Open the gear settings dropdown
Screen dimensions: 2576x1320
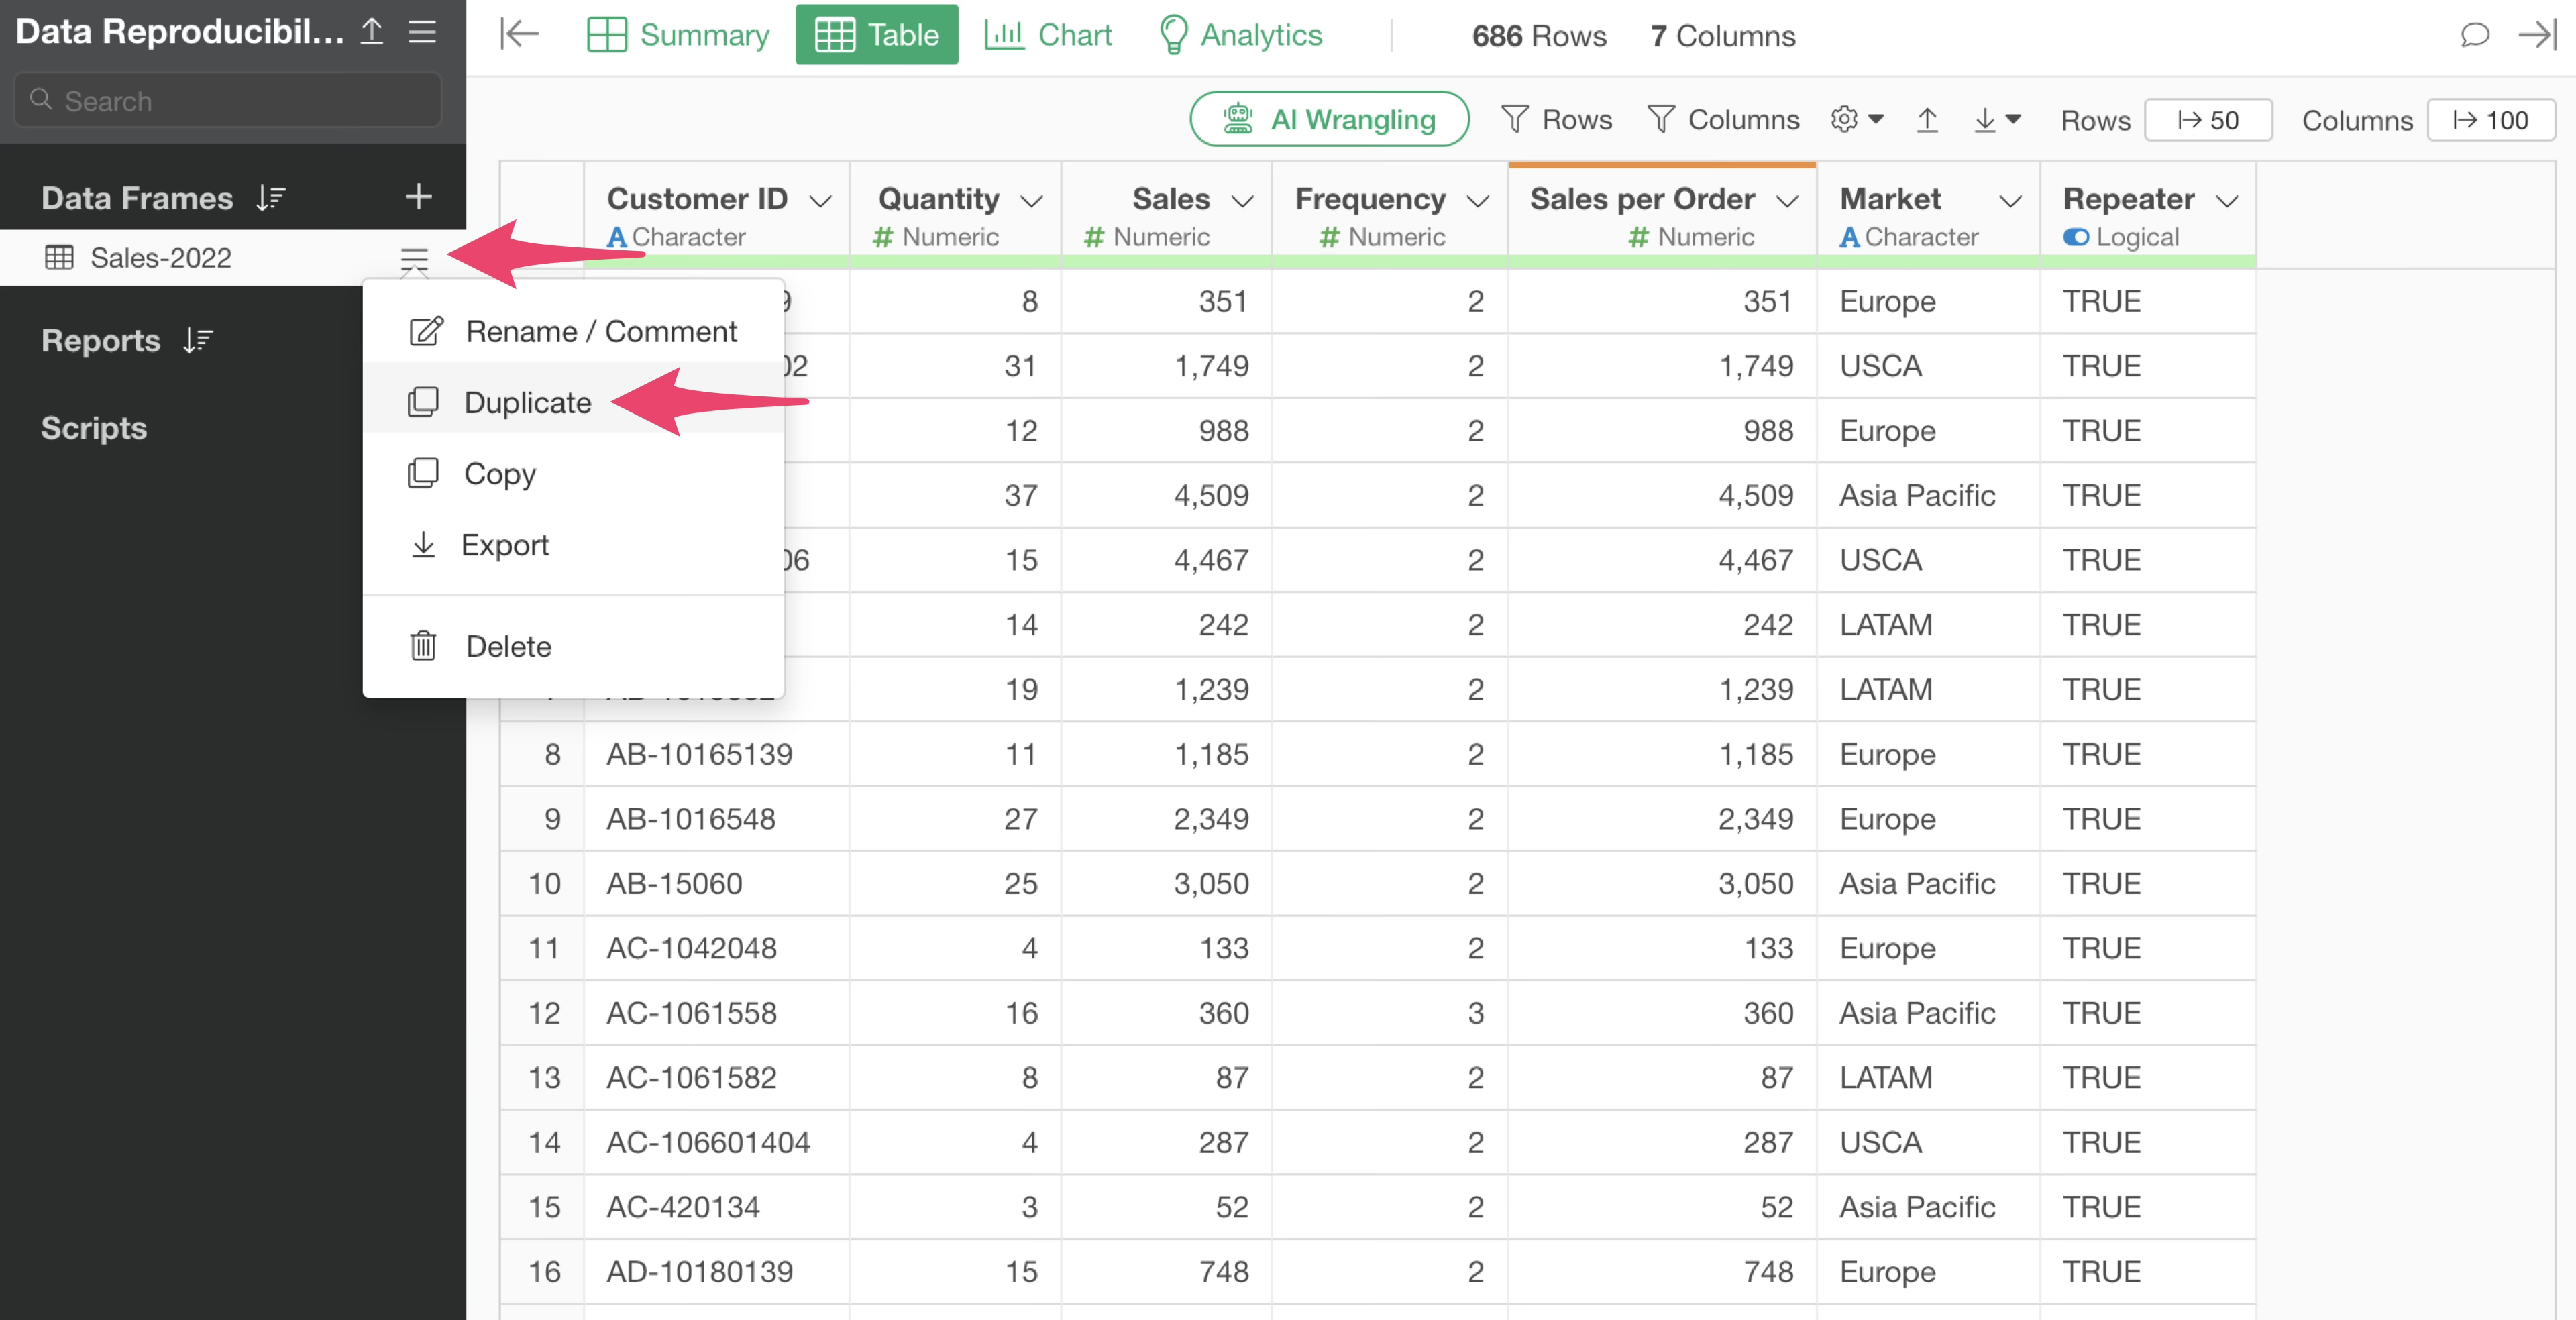tap(1856, 120)
